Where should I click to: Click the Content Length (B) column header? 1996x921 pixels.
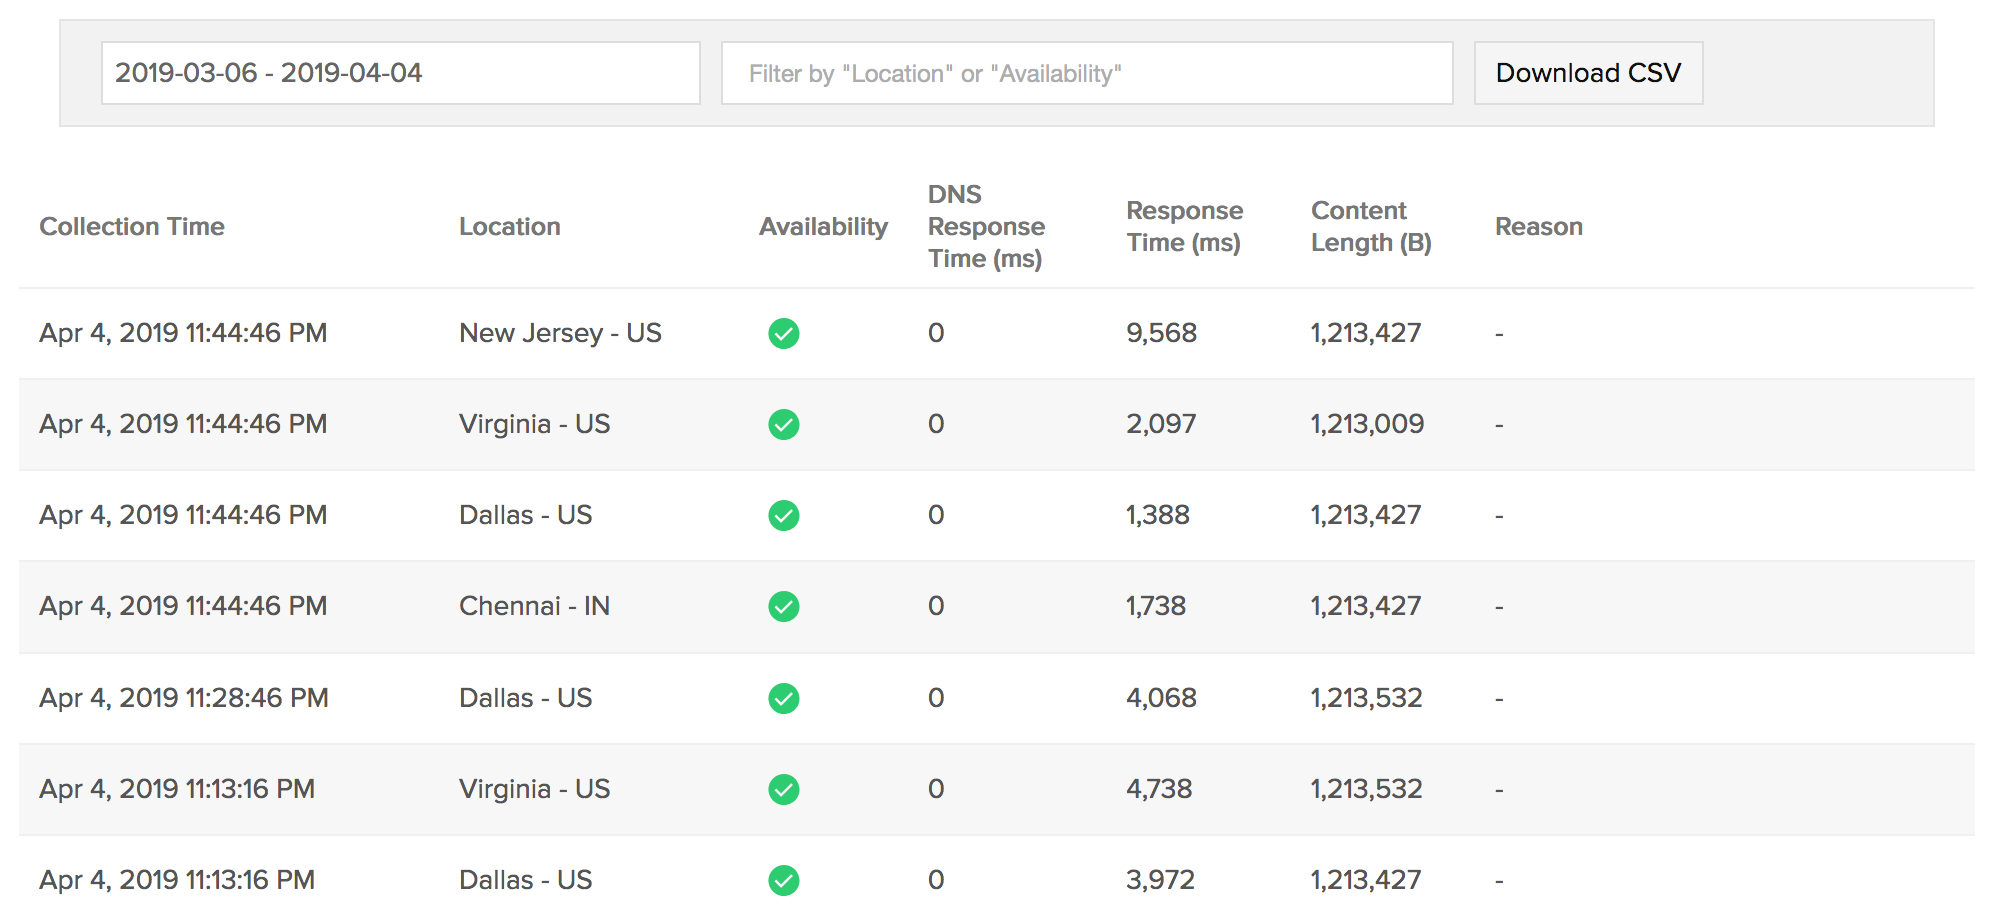point(1371,227)
